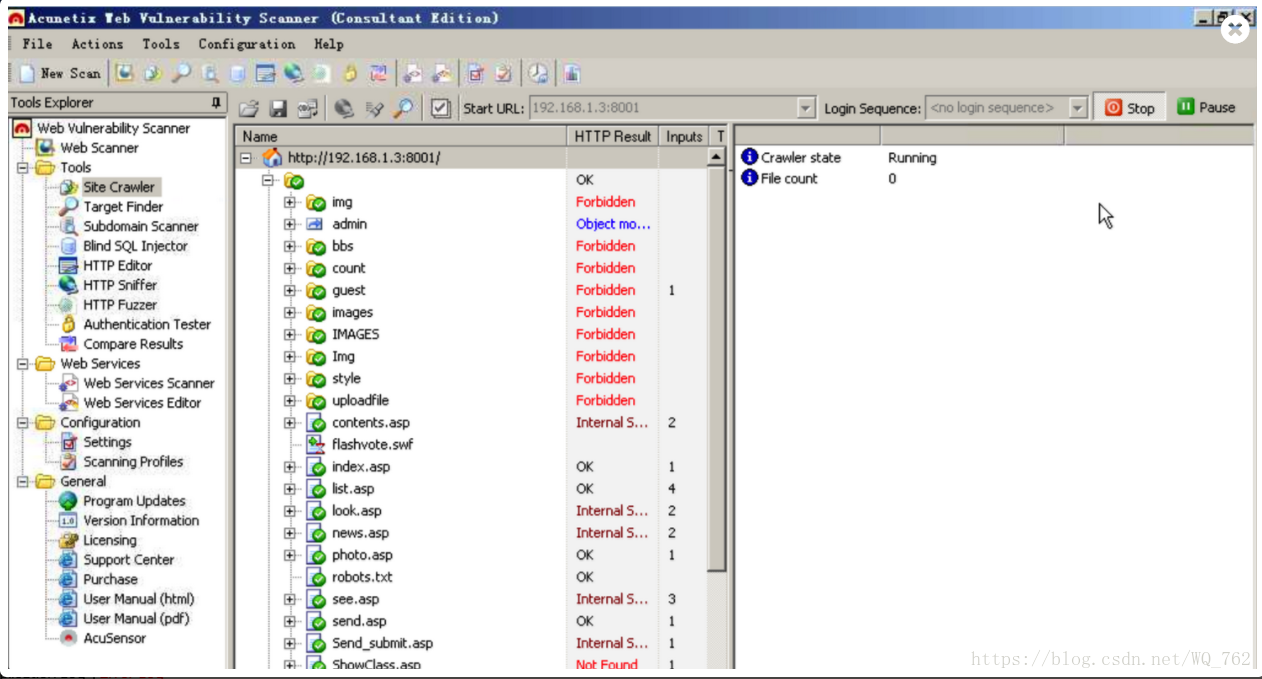Pin the Tools Explorer panel
Screen dimensions: 1262x679
[x=216, y=103]
